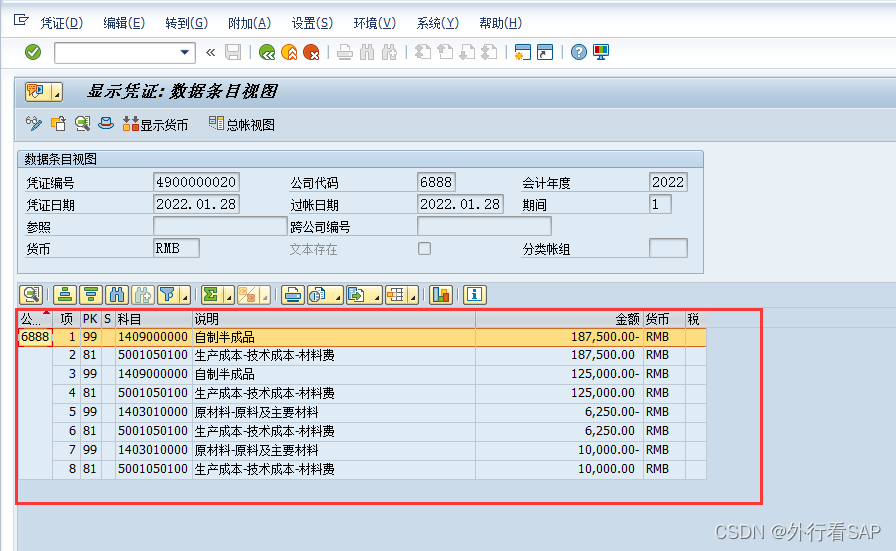The image size is (896, 551).
Task: Open the 帮助(H) menu
Action: tap(500, 23)
